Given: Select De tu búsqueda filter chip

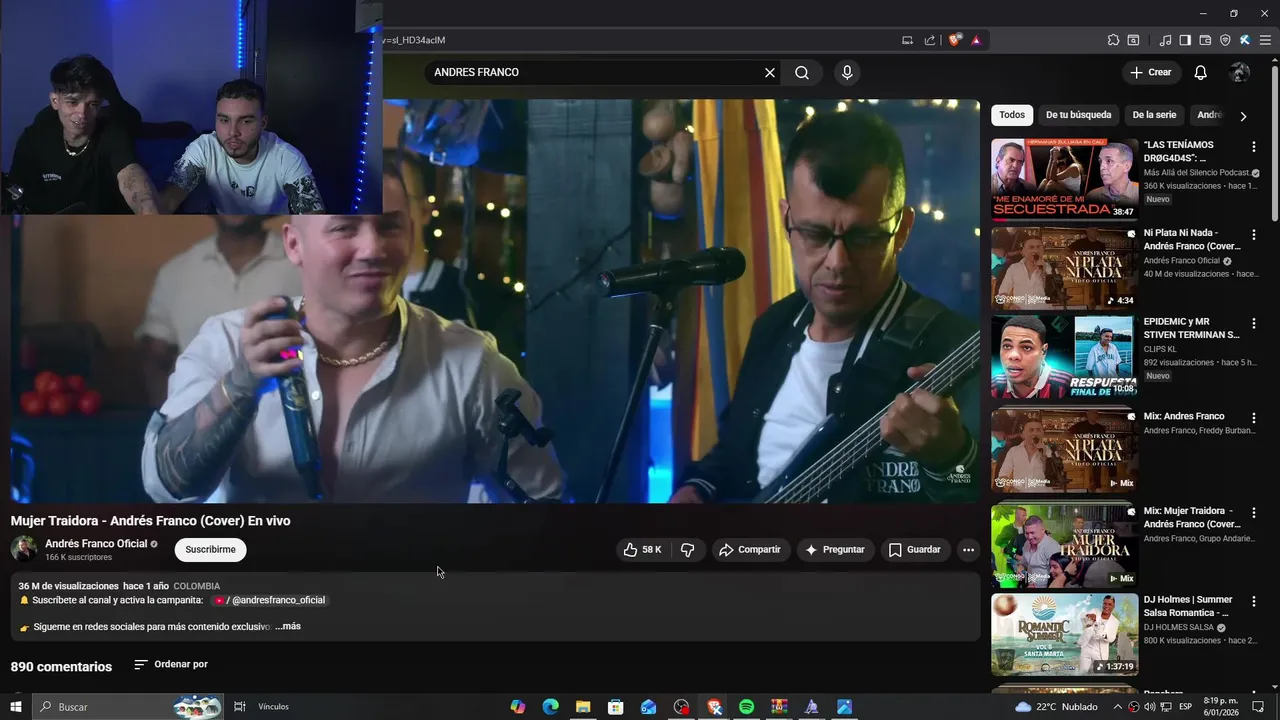Looking at the screenshot, I should [1078, 115].
